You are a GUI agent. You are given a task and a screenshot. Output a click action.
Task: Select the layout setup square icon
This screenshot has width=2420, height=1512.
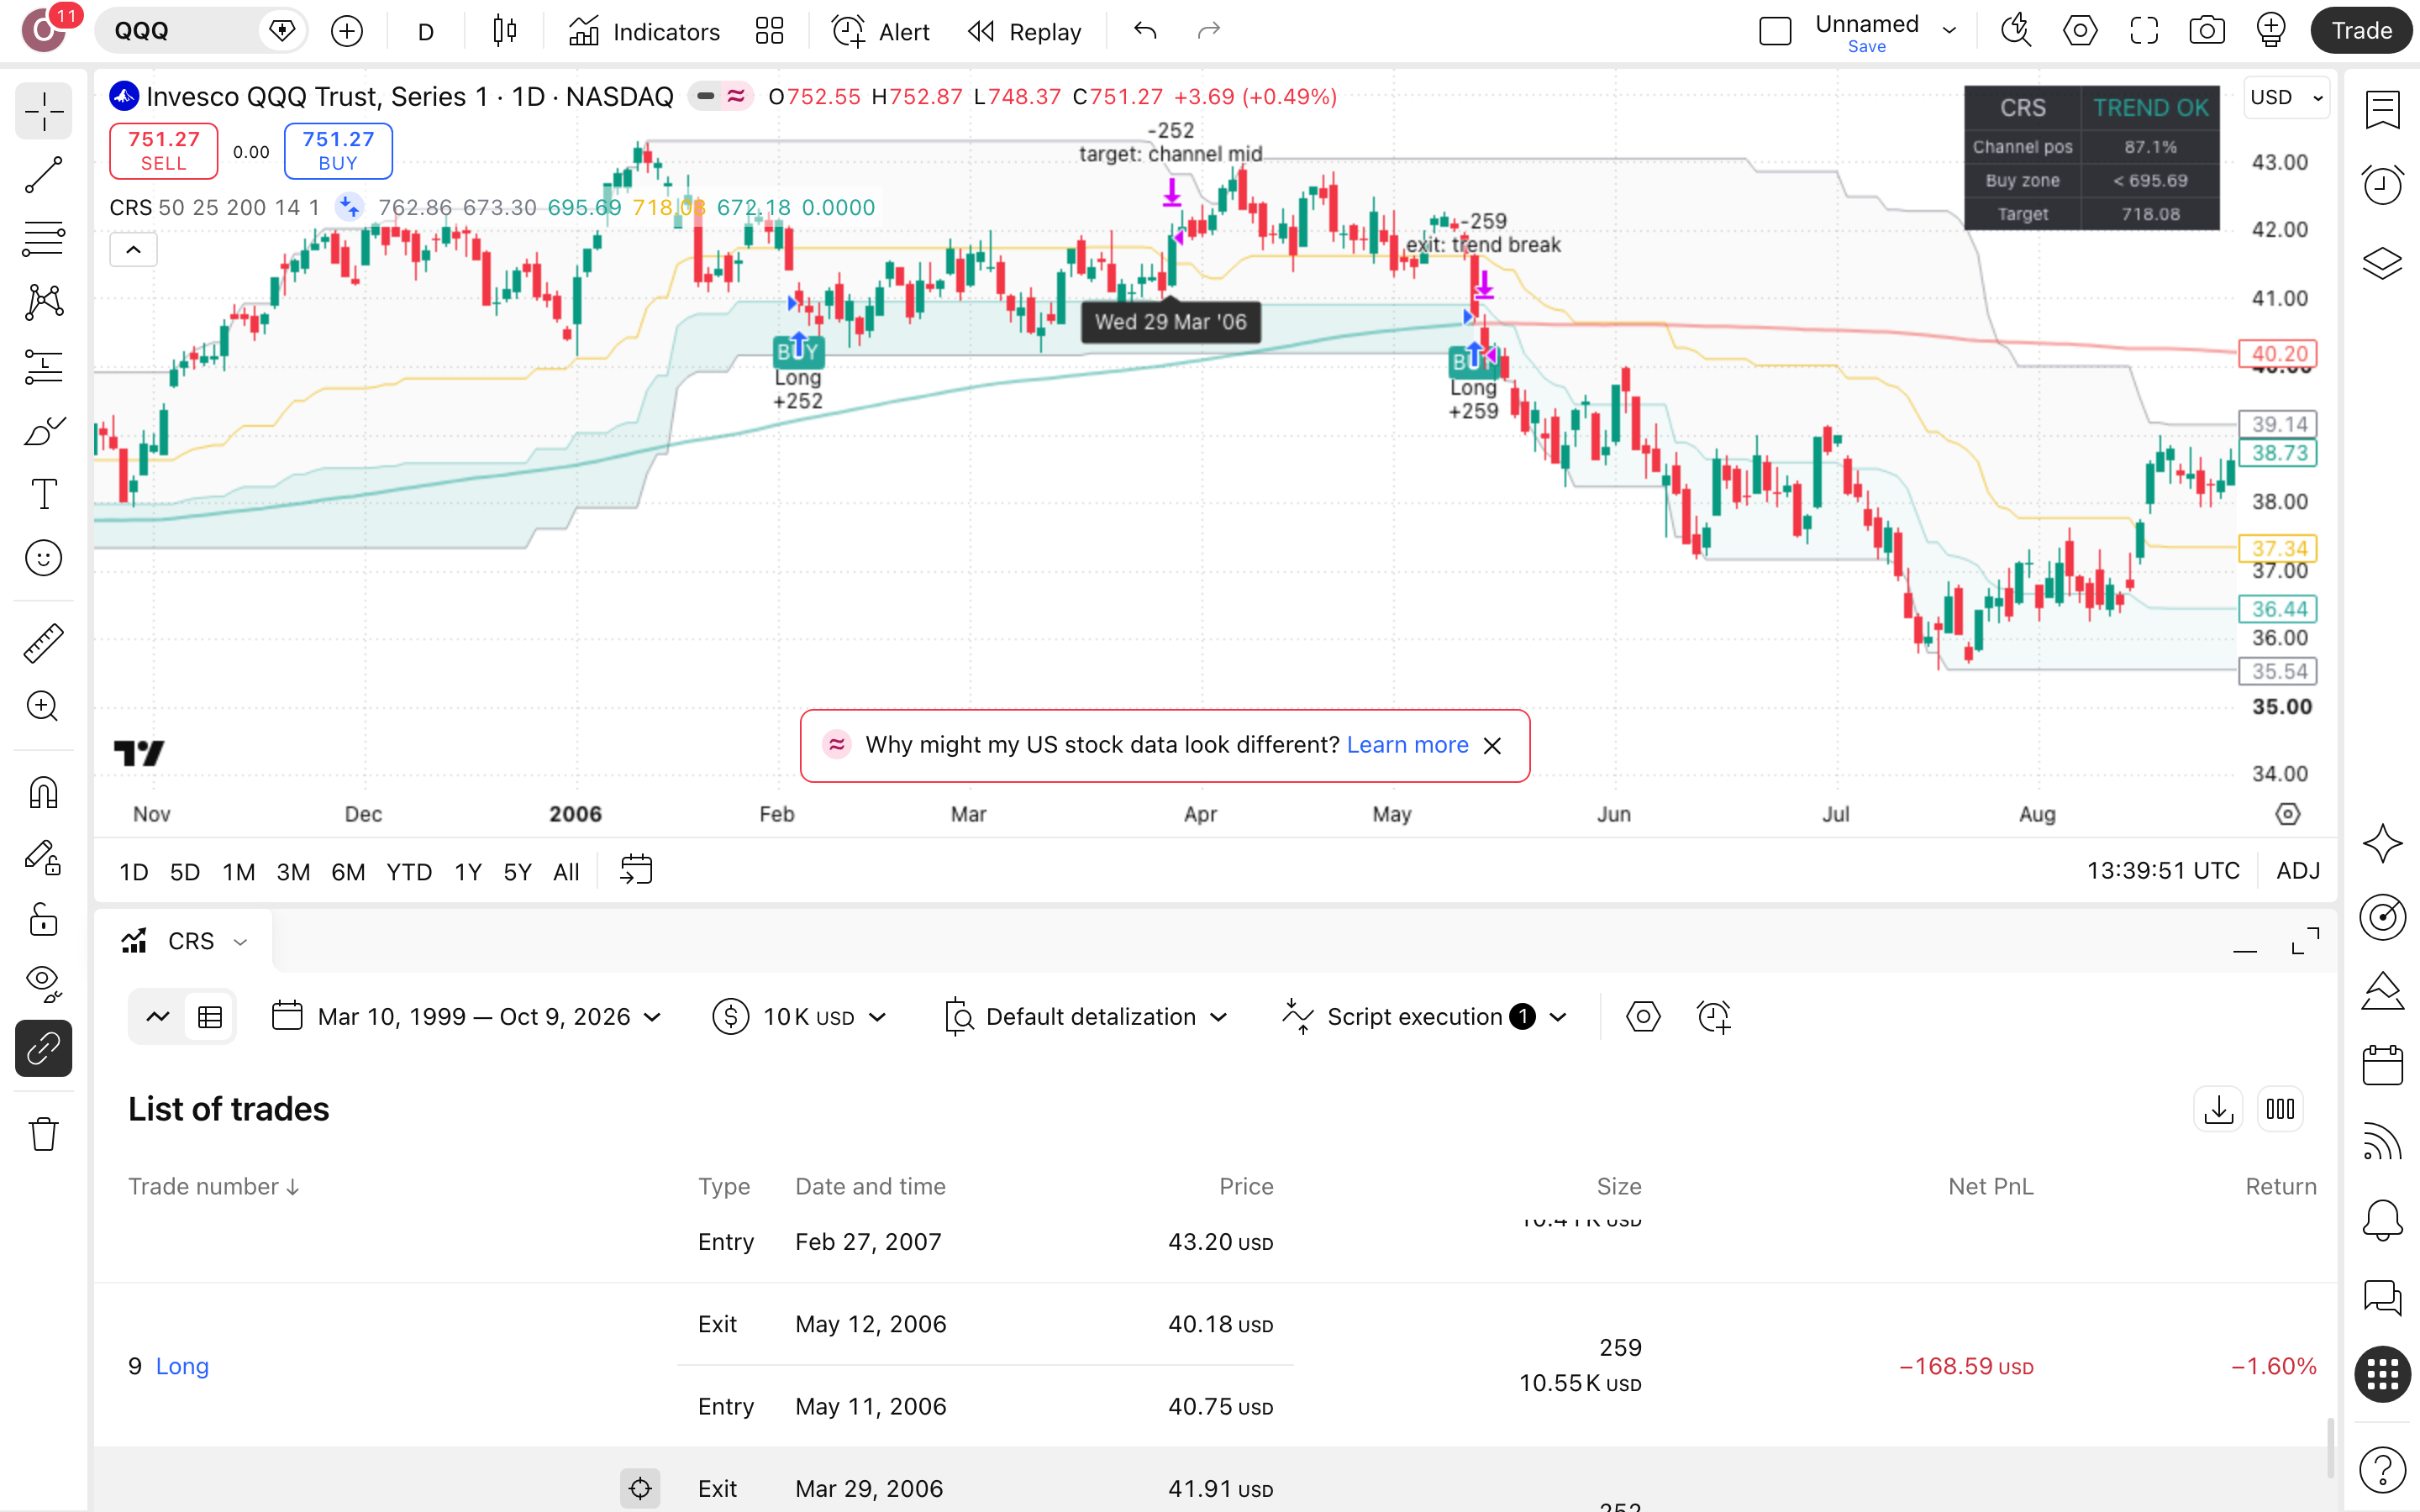click(x=1775, y=31)
